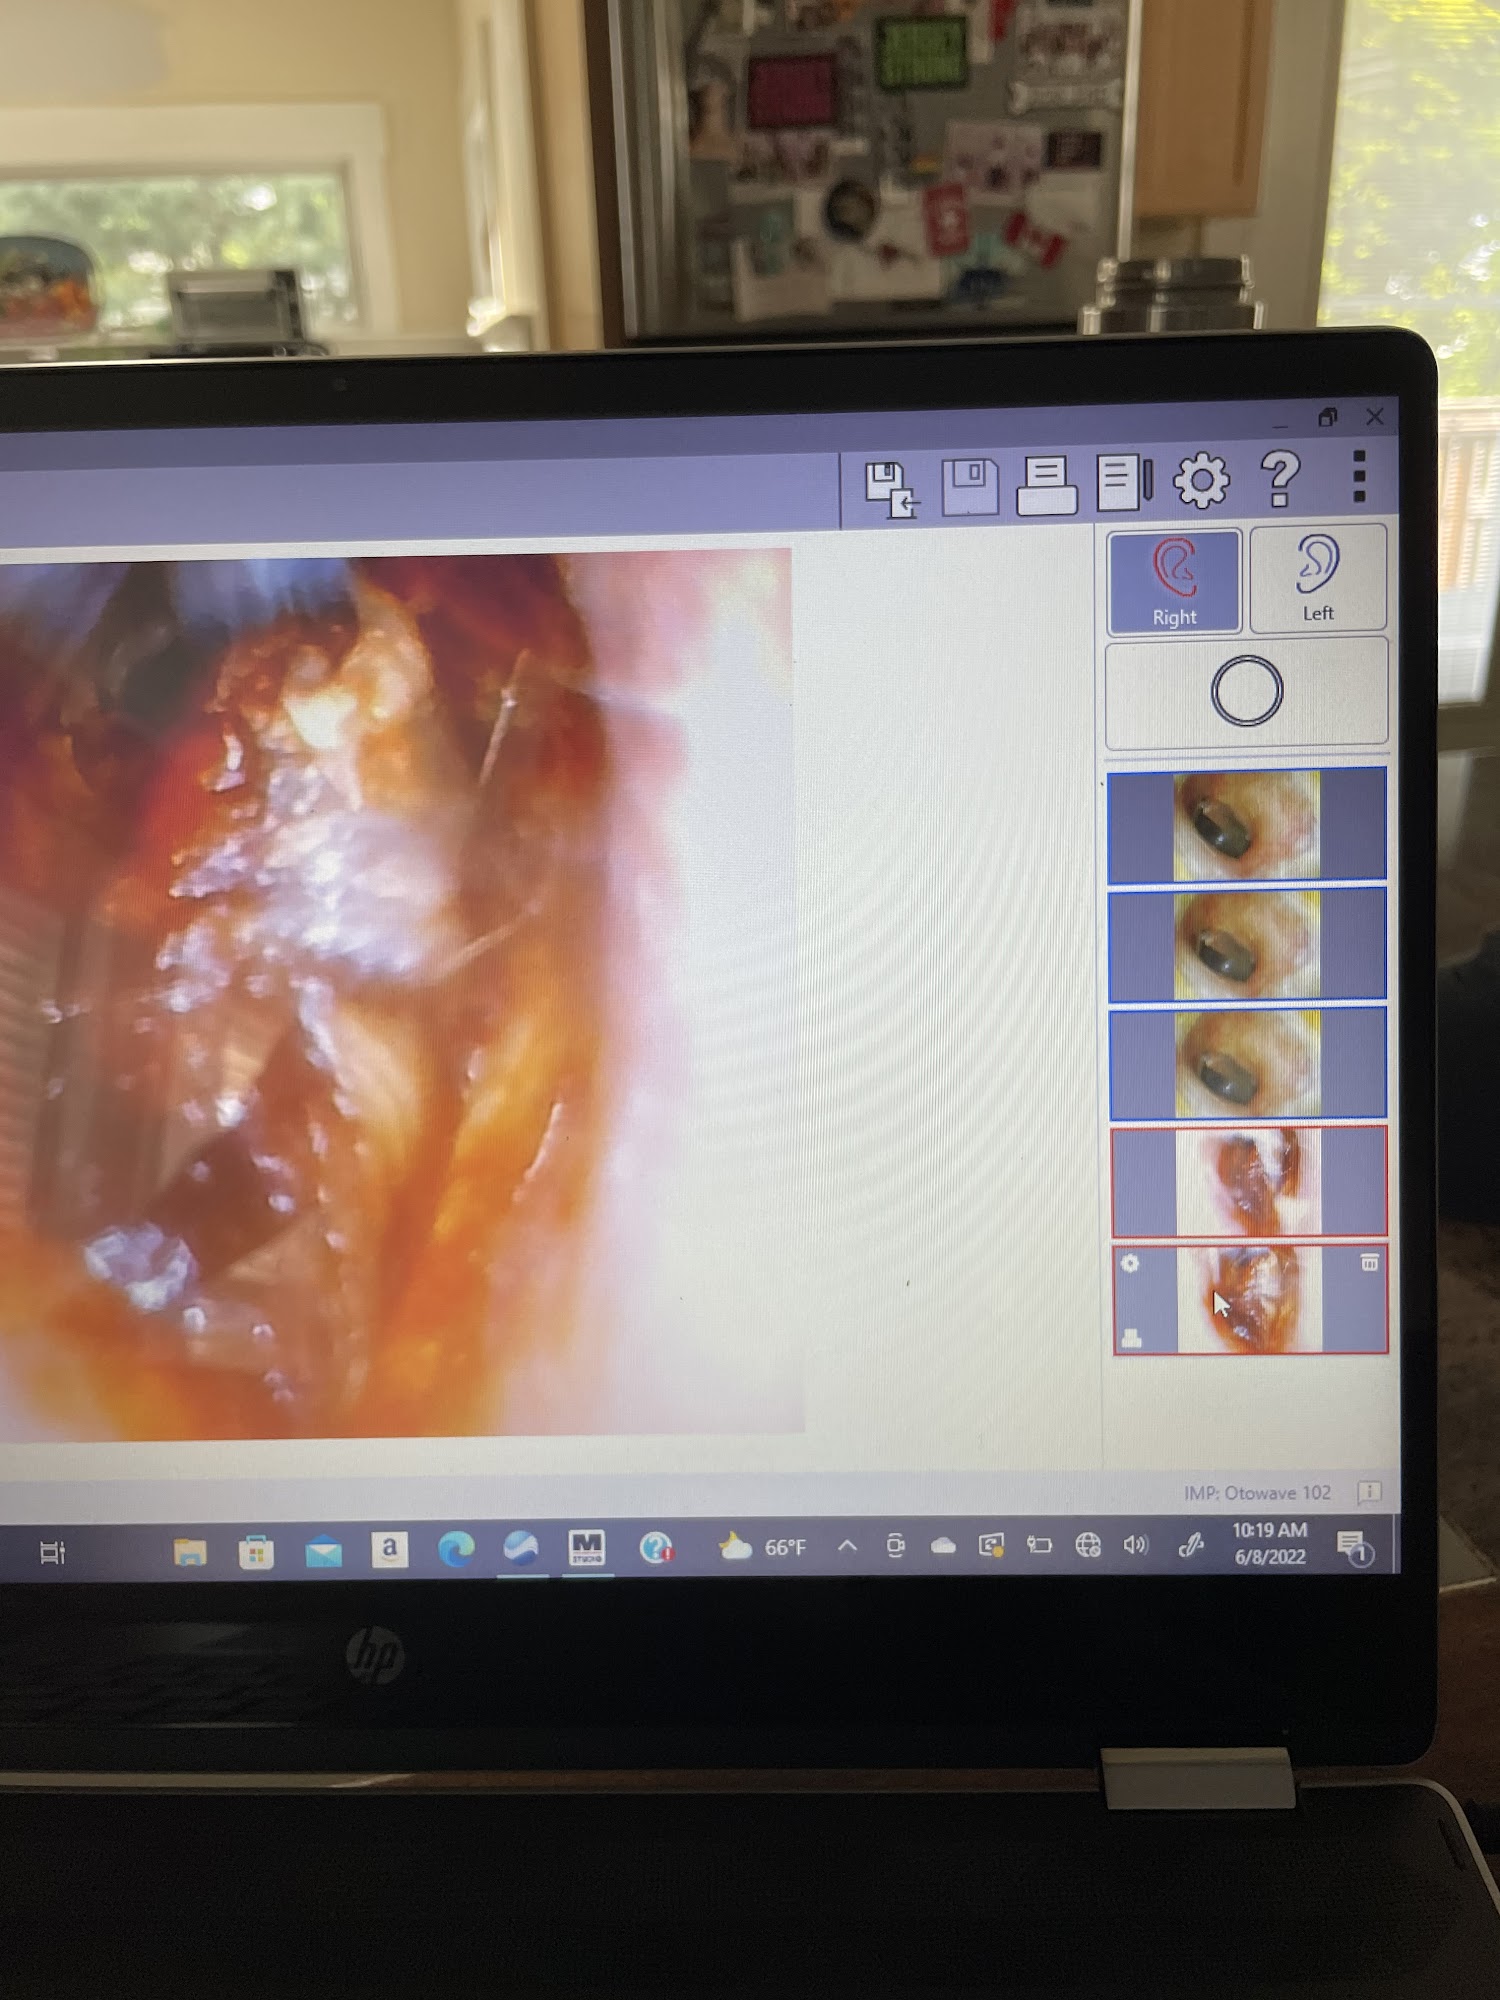
Task: Click the info icon beside IMP: Otowave 102
Action: pos(1369,1493)
